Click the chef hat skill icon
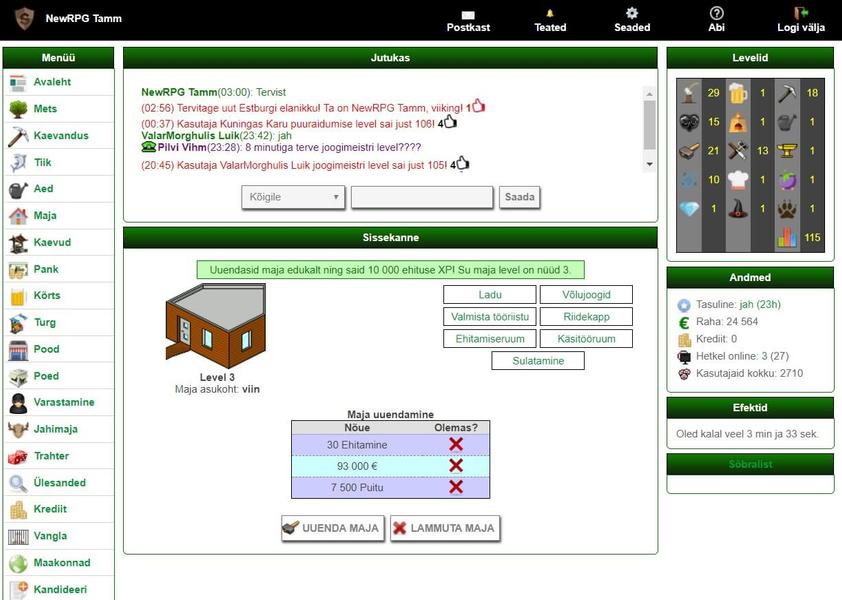 click(737, 180)
